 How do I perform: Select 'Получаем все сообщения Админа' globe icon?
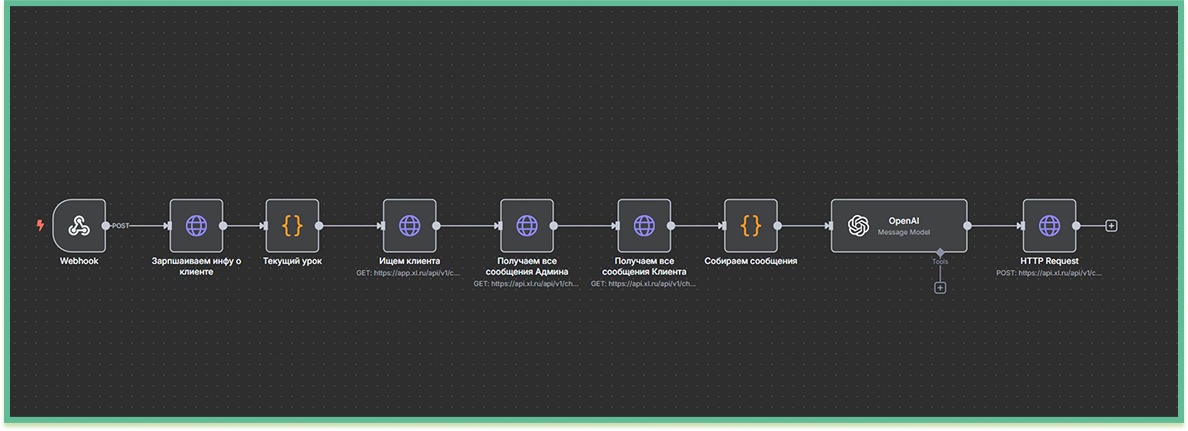coord(526,226)
